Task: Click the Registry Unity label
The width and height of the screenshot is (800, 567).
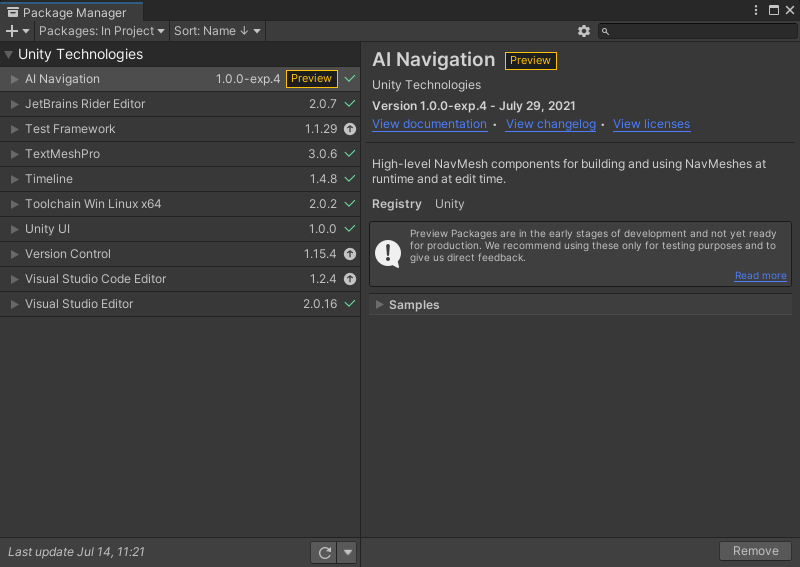Action: 418,204
